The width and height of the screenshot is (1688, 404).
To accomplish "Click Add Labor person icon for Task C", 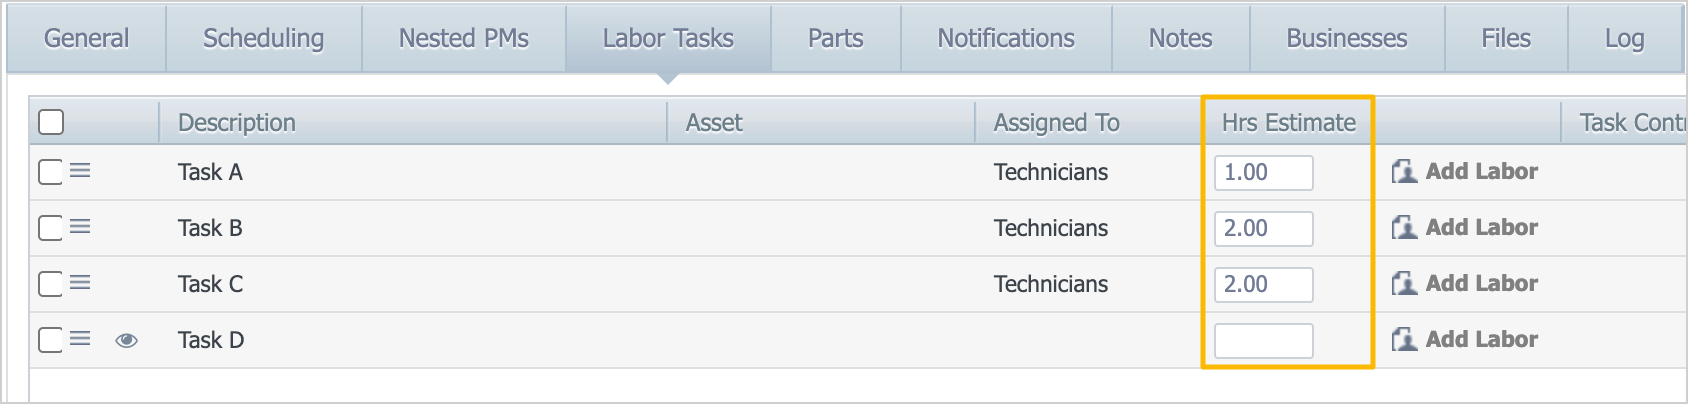I will point(1404,284).
